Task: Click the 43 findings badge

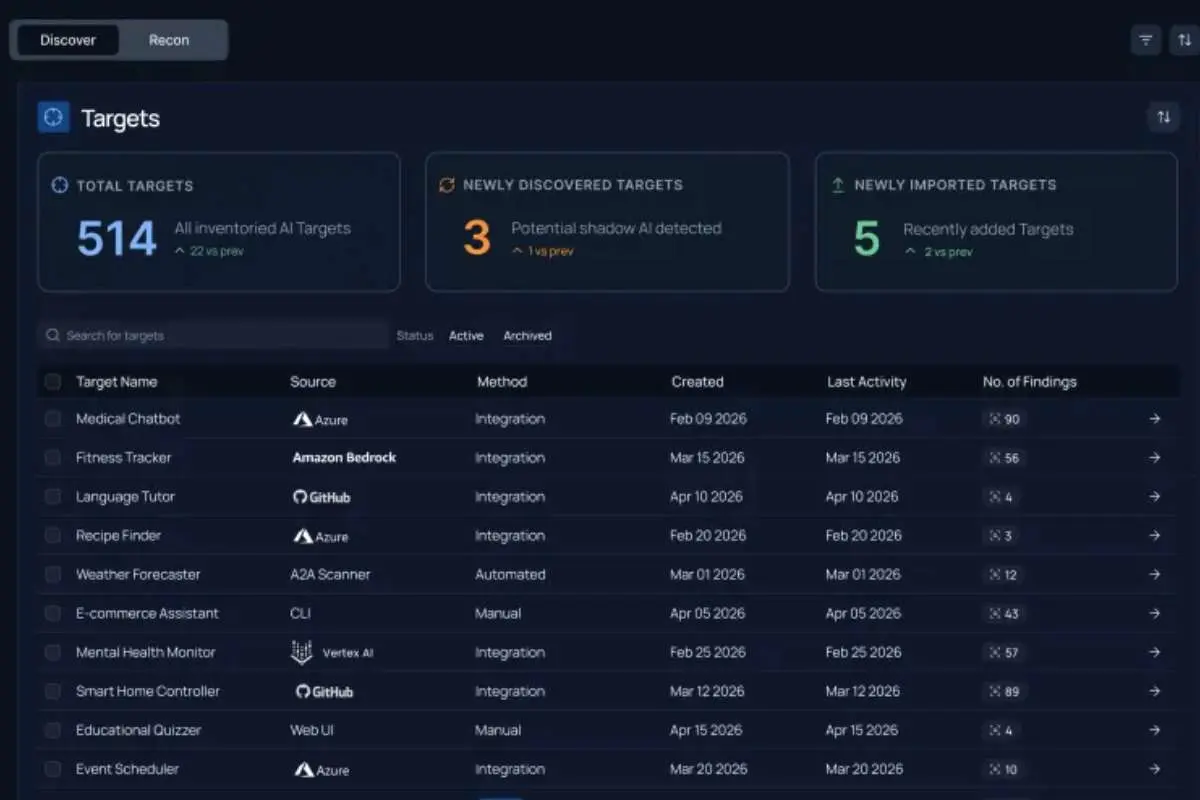Action: coord(1004,614)
